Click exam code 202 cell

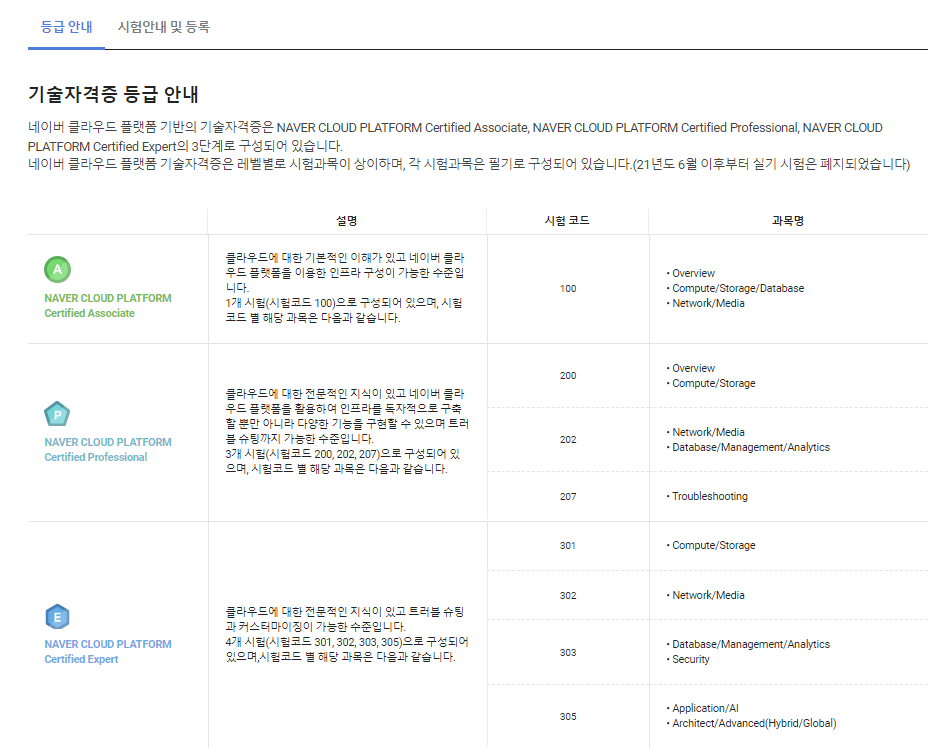pos(568,439)
